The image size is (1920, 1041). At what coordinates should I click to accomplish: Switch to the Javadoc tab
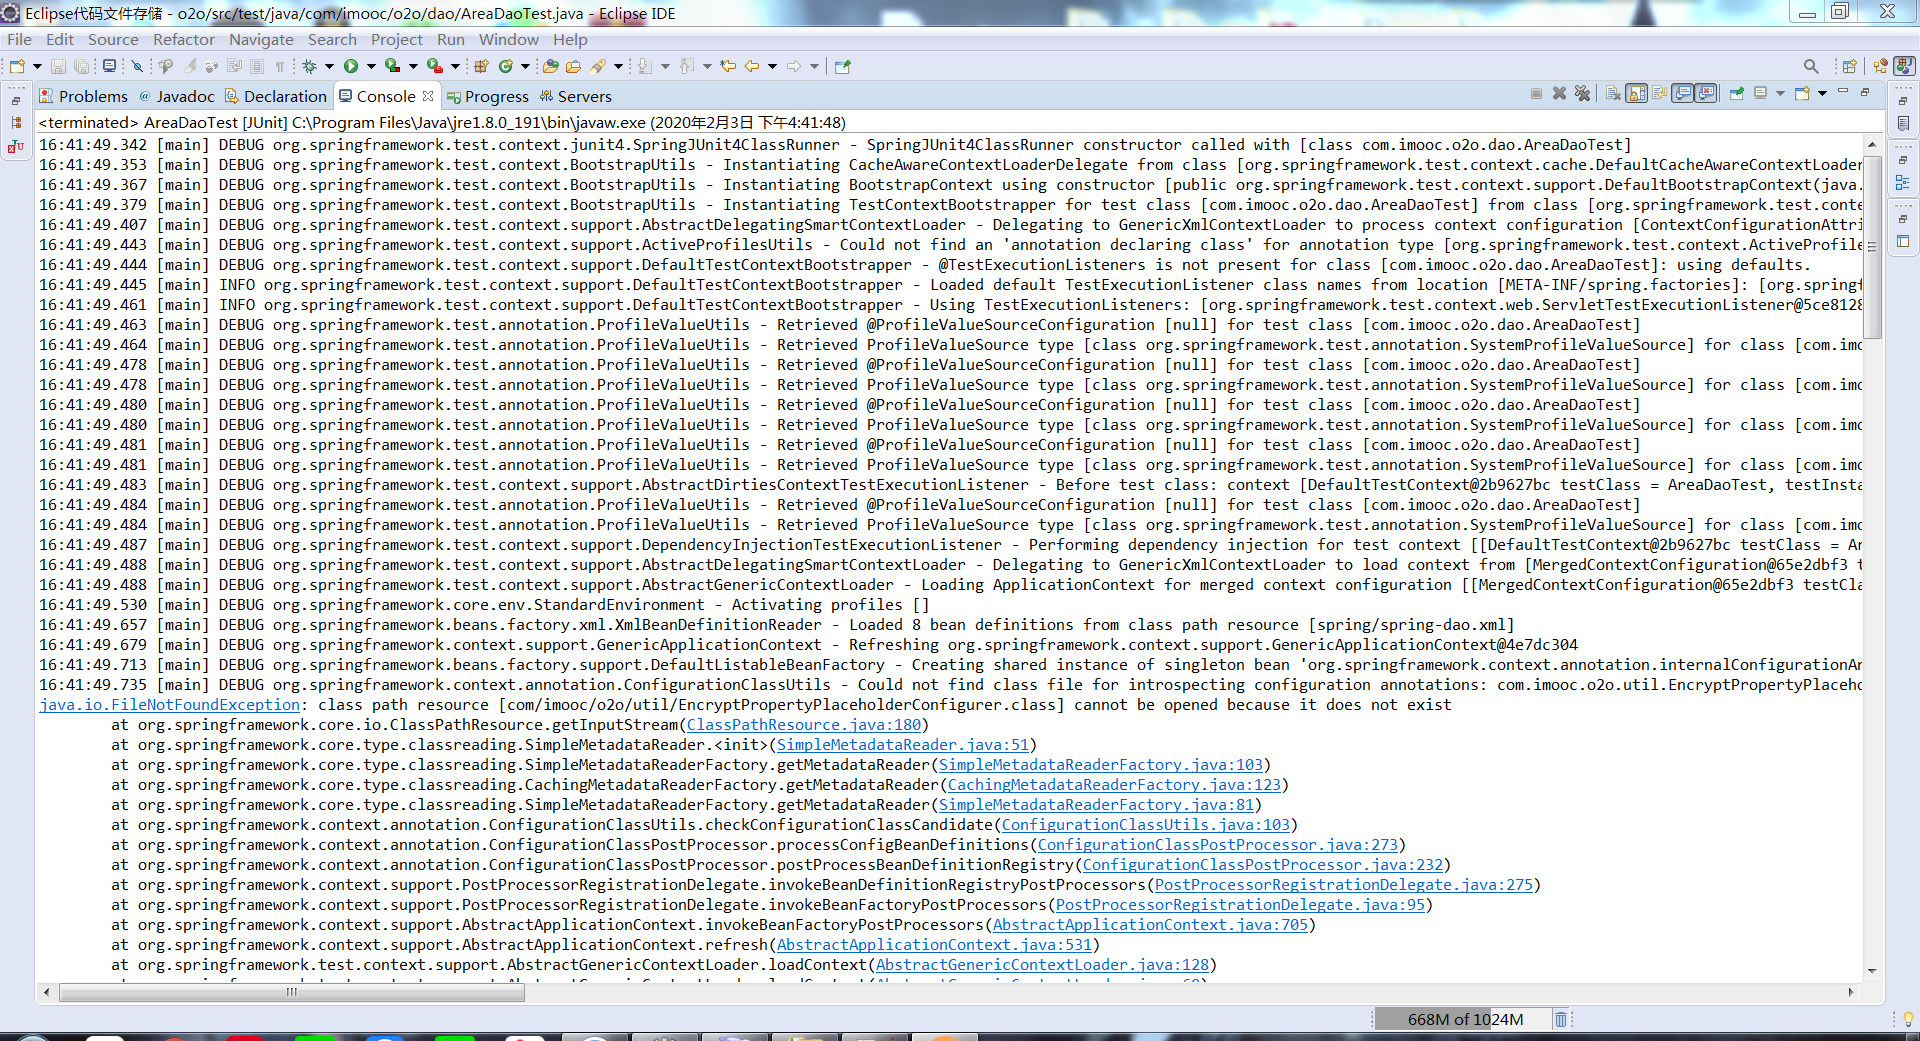pos(177,96)
